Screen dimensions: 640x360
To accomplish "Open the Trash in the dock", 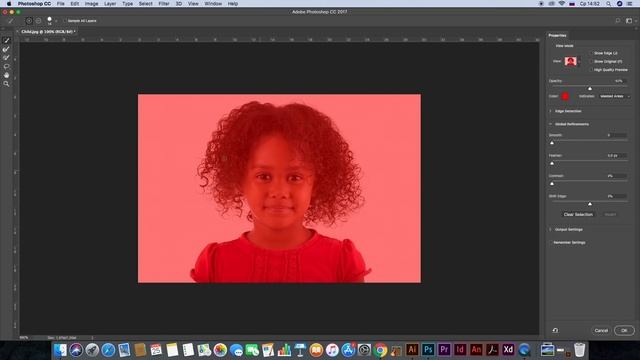I will (579, 350).
